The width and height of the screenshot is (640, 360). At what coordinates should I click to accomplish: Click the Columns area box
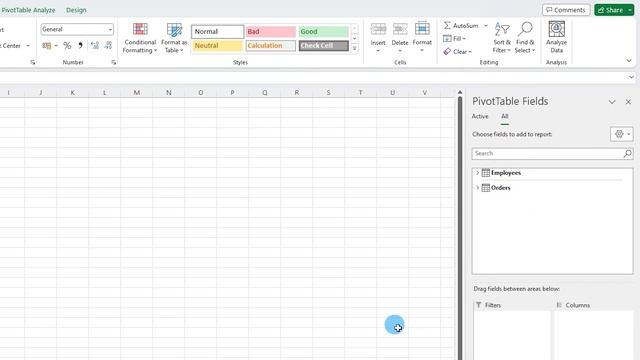point(593,335)
